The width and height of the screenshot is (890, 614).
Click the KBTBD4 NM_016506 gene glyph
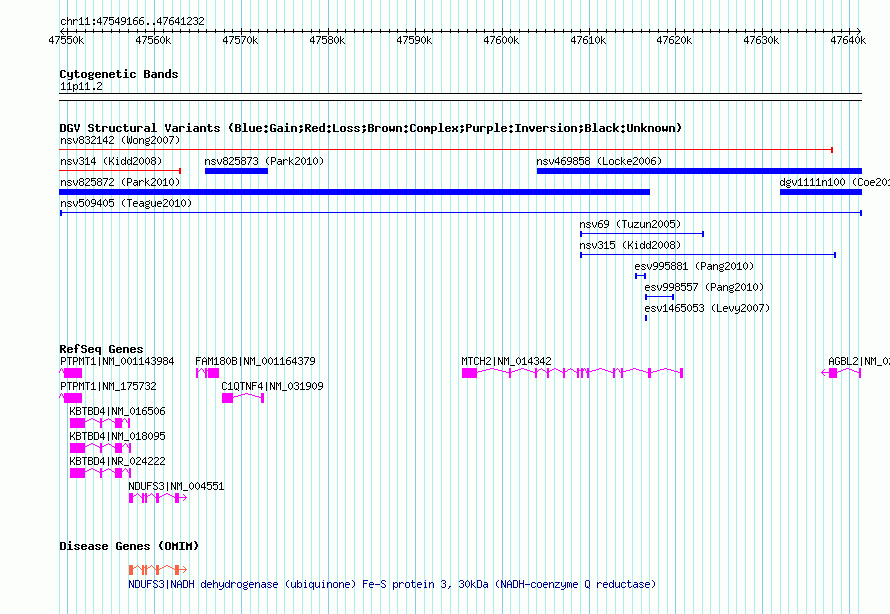click(100, 423)
